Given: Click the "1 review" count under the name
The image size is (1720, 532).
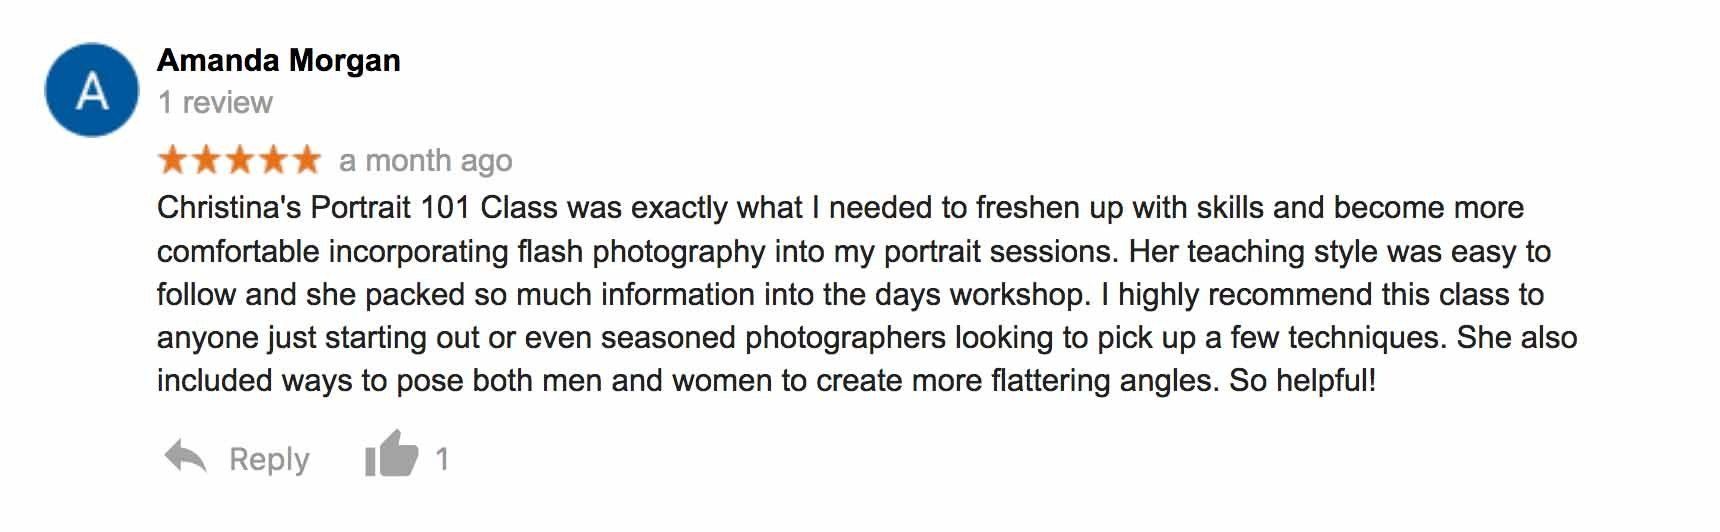Looking at the screenshot, I should click(215, 102).
